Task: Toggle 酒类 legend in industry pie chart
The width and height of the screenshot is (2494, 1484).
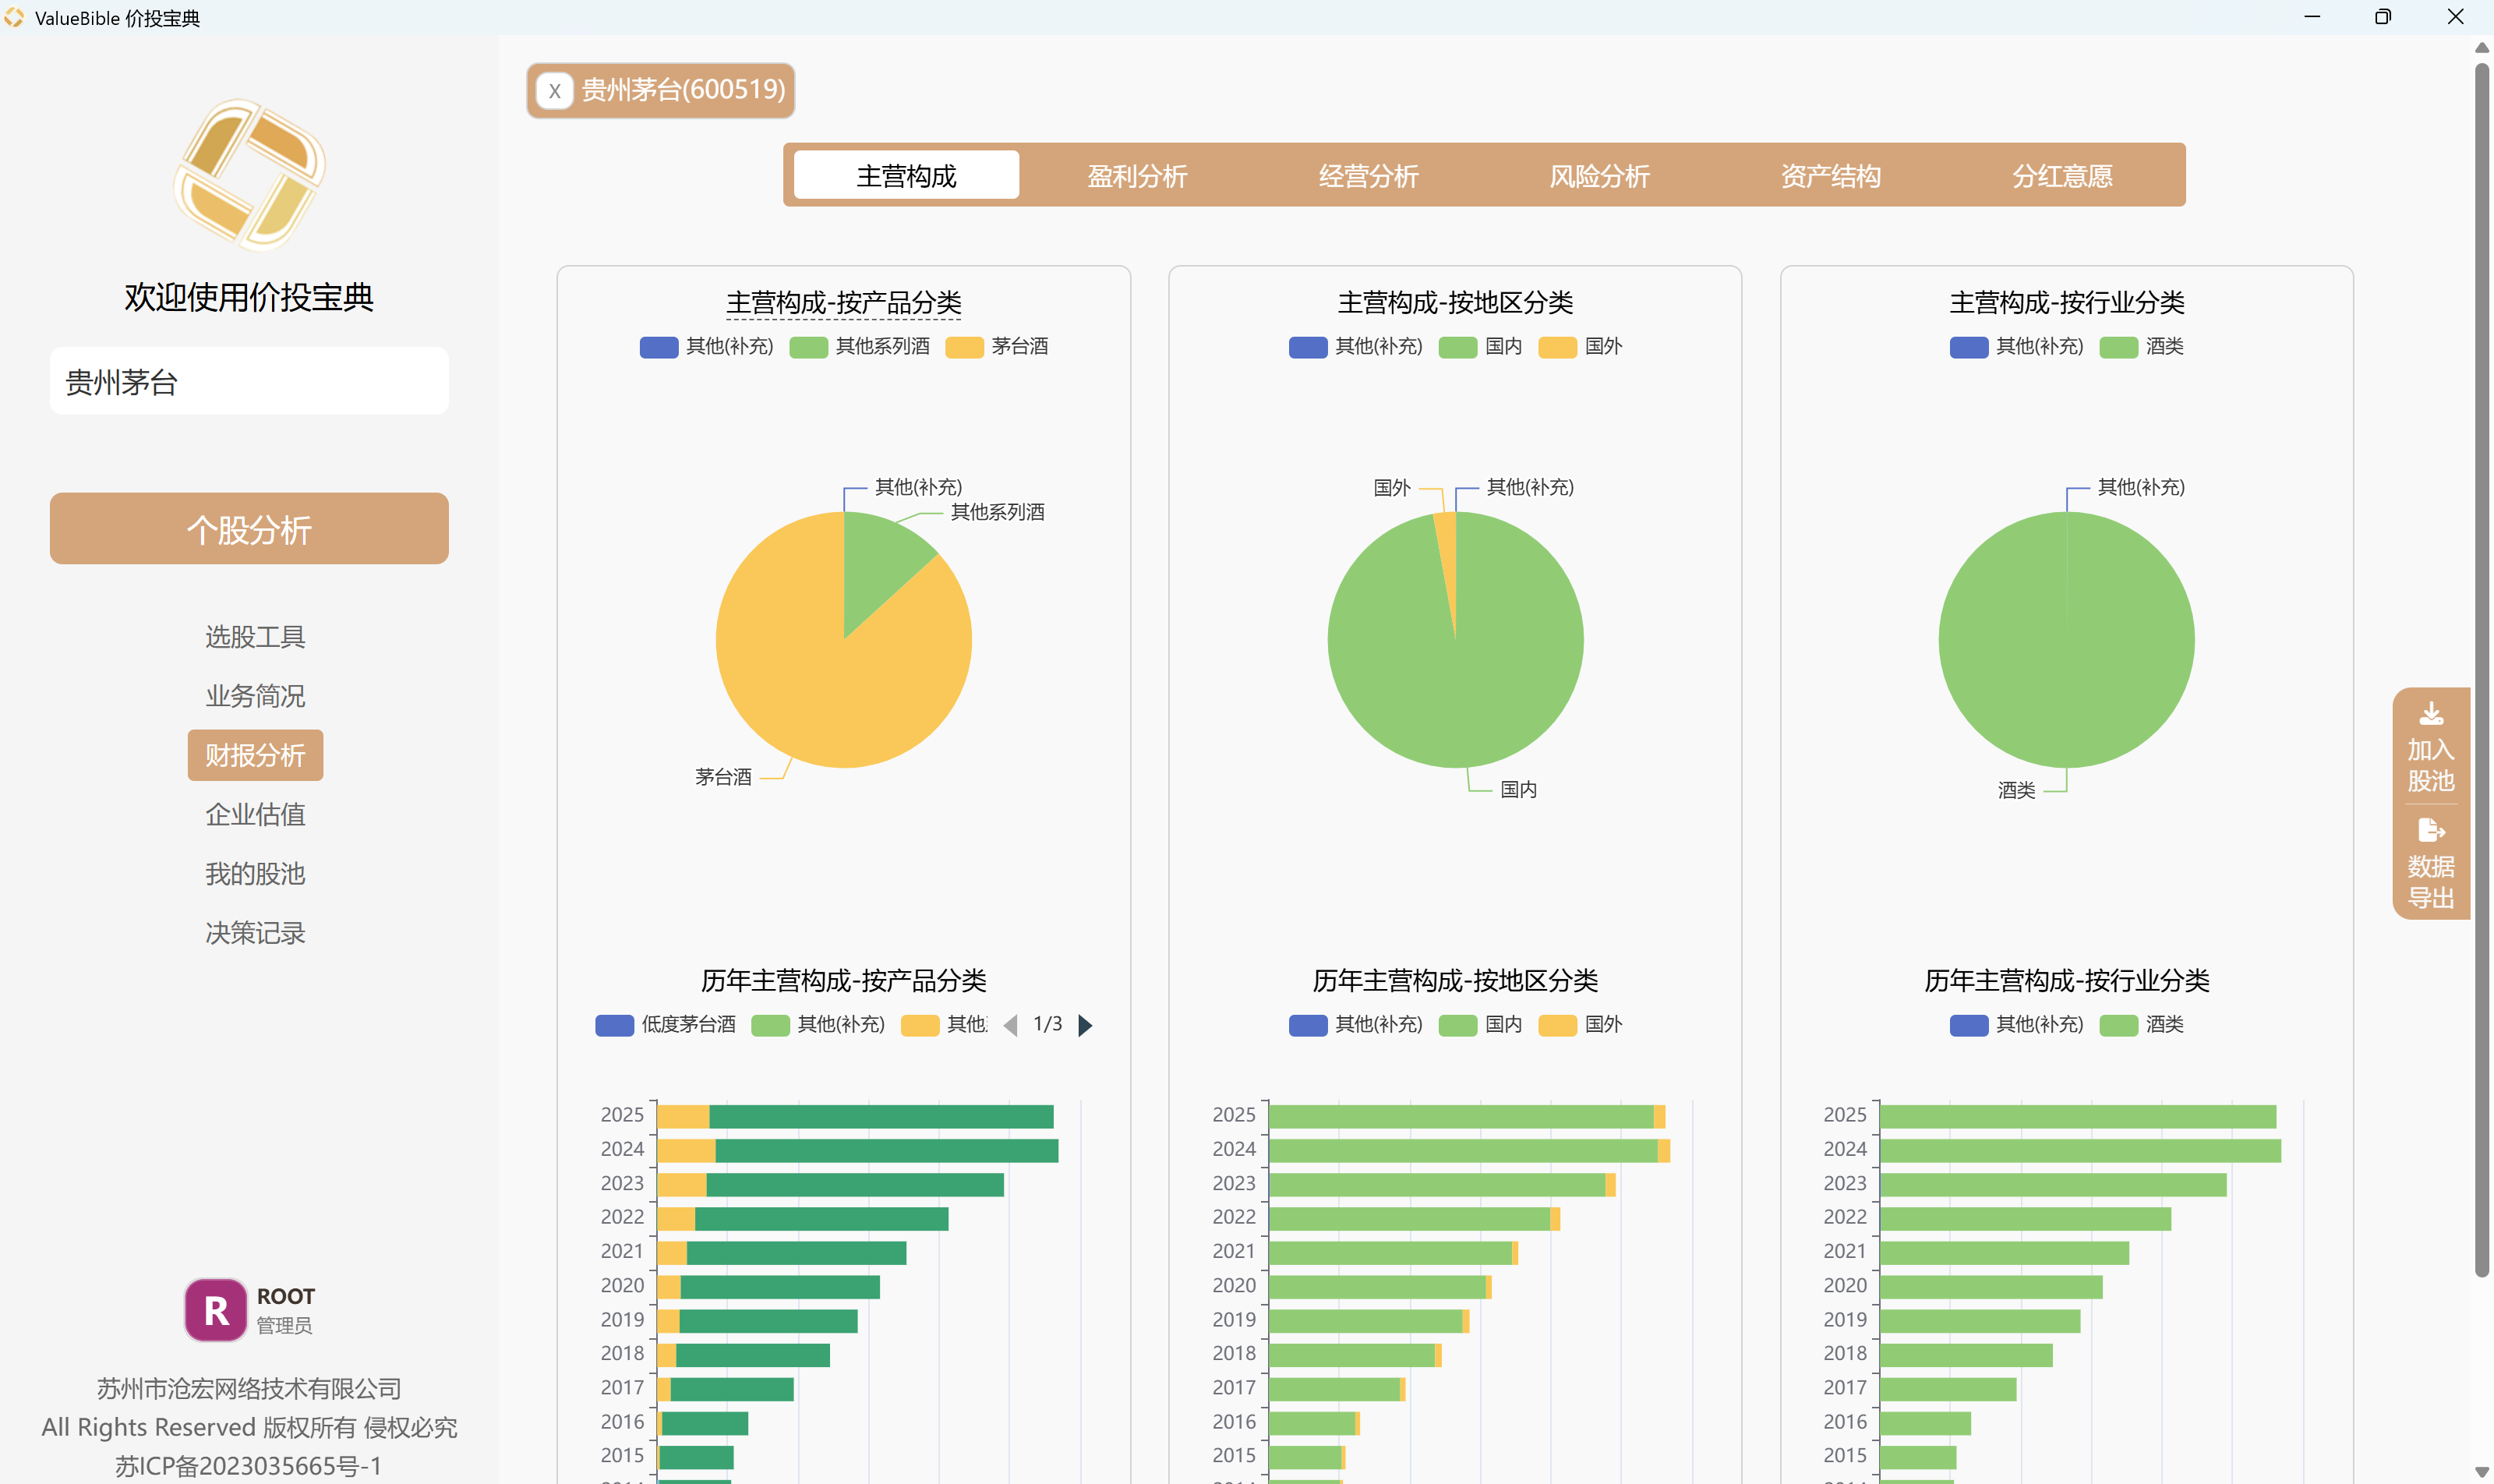Action: [2141, 346]
